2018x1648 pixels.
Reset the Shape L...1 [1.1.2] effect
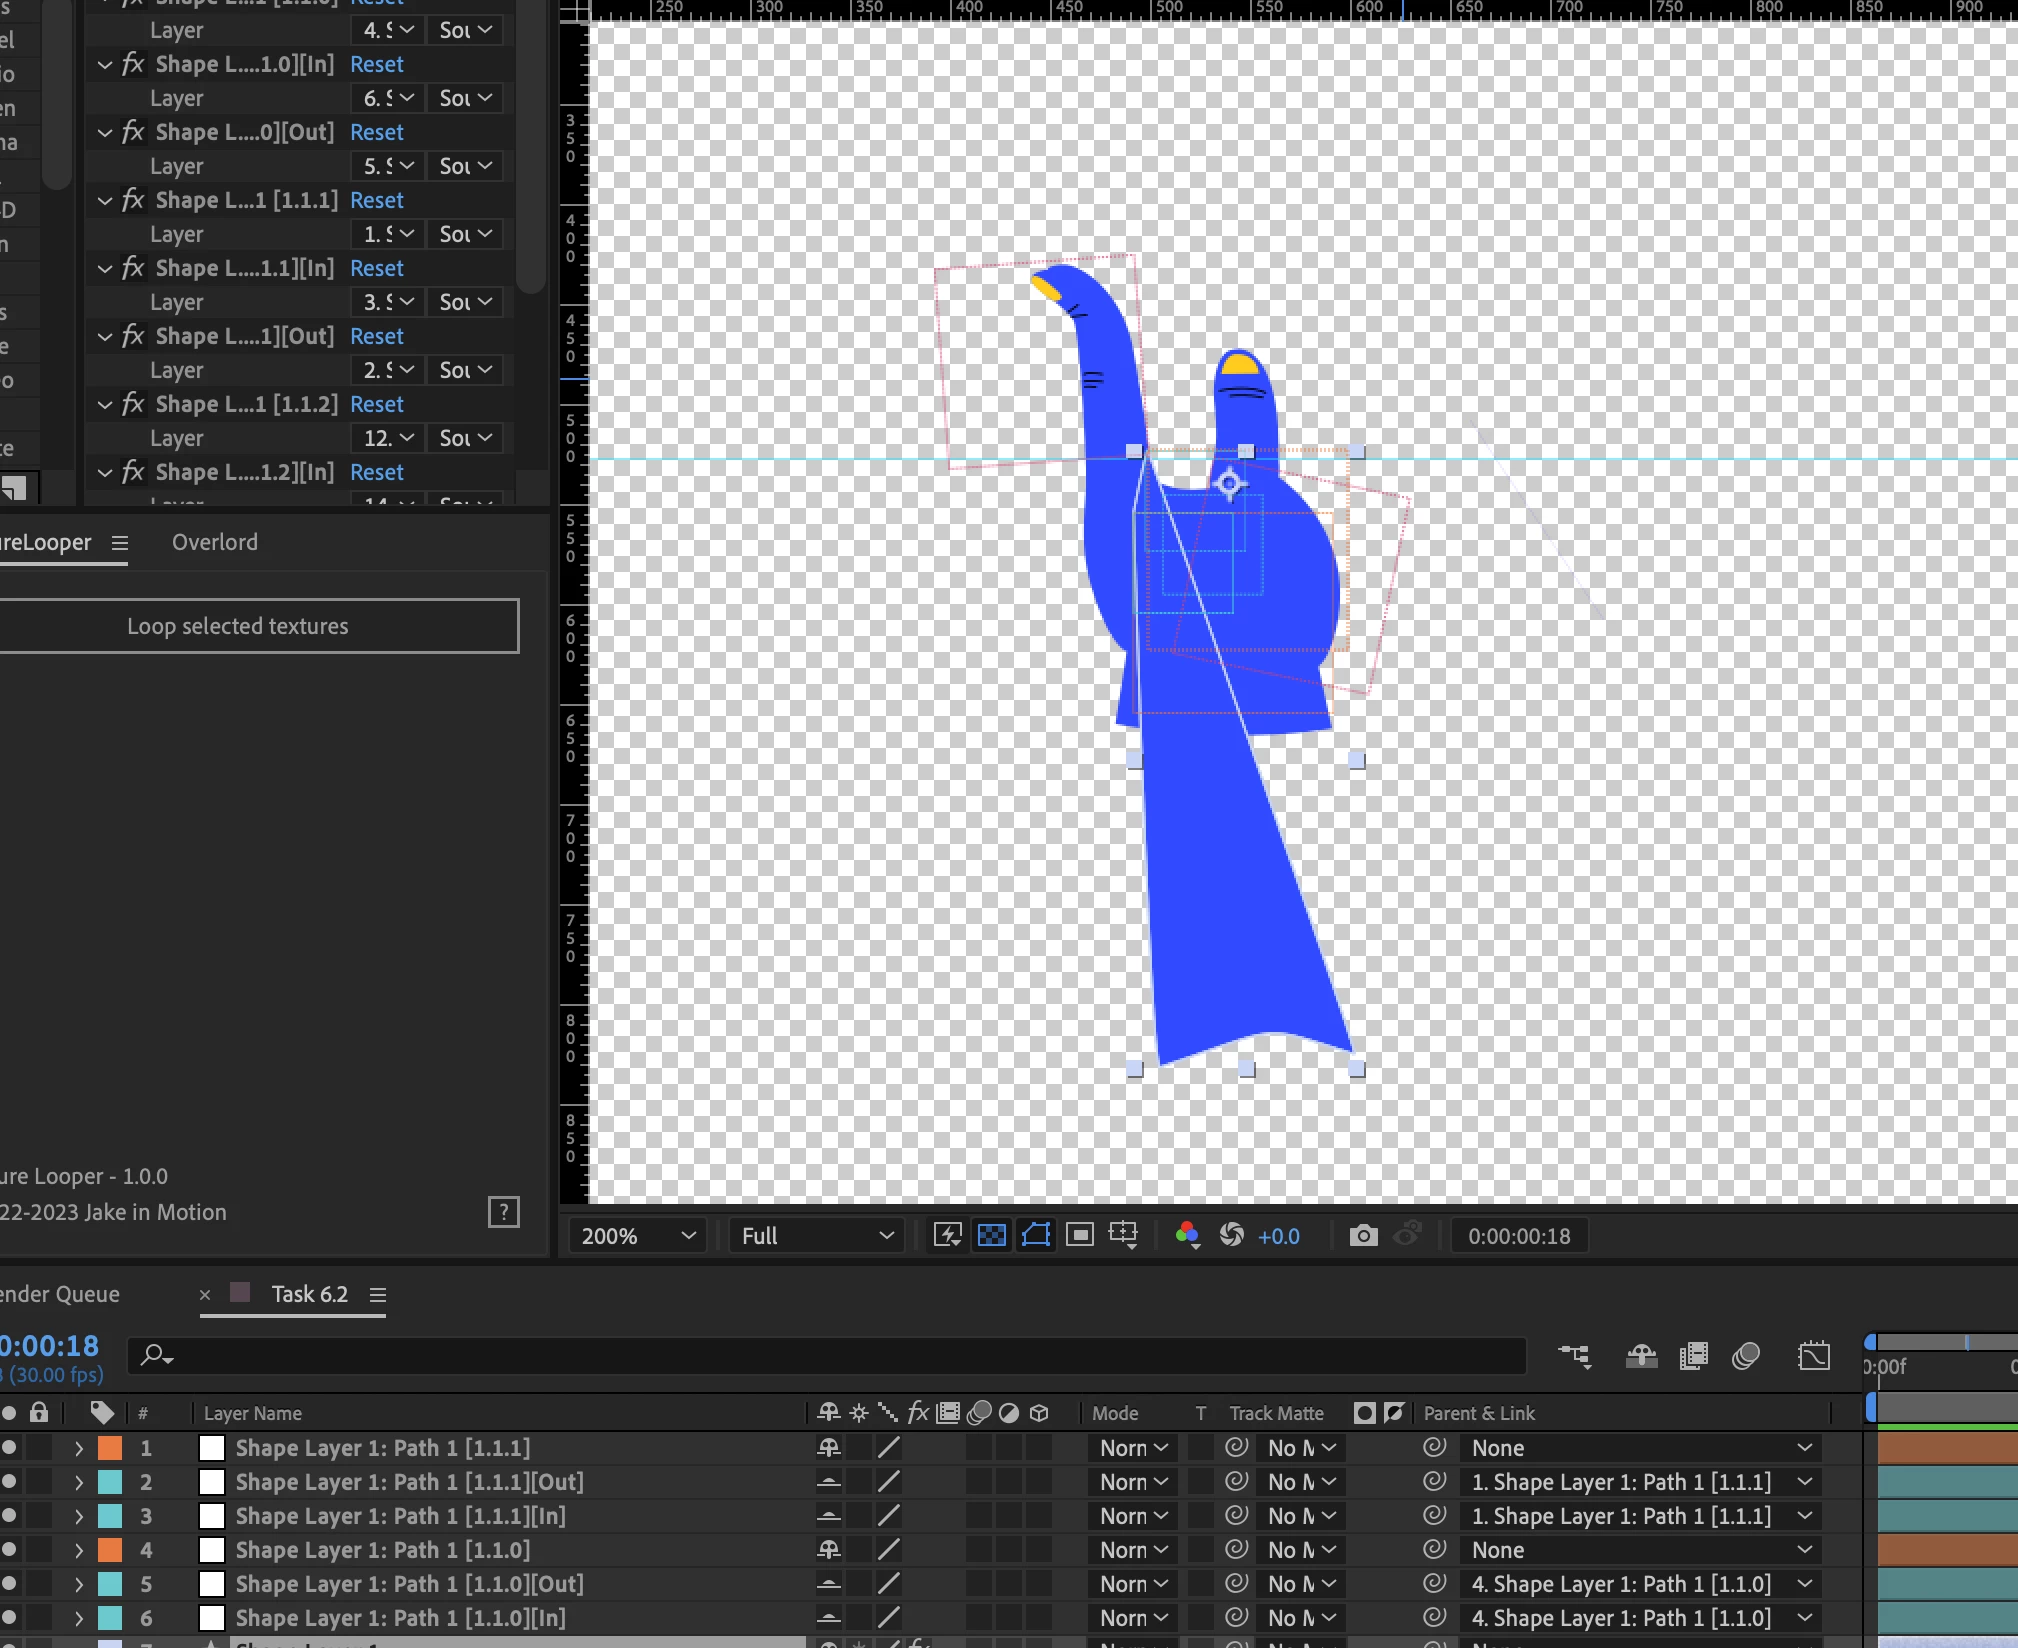tap(376, 404)
